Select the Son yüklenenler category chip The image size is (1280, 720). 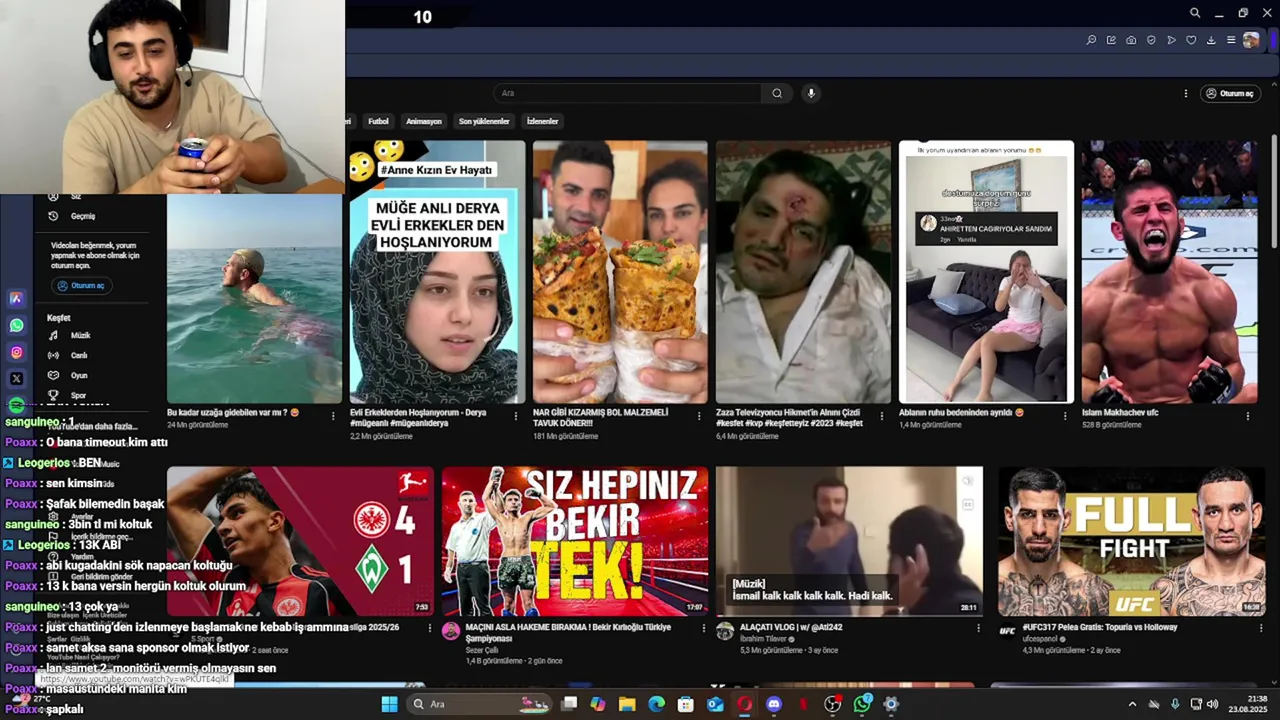pyautogui.click(x=484, y=121)
